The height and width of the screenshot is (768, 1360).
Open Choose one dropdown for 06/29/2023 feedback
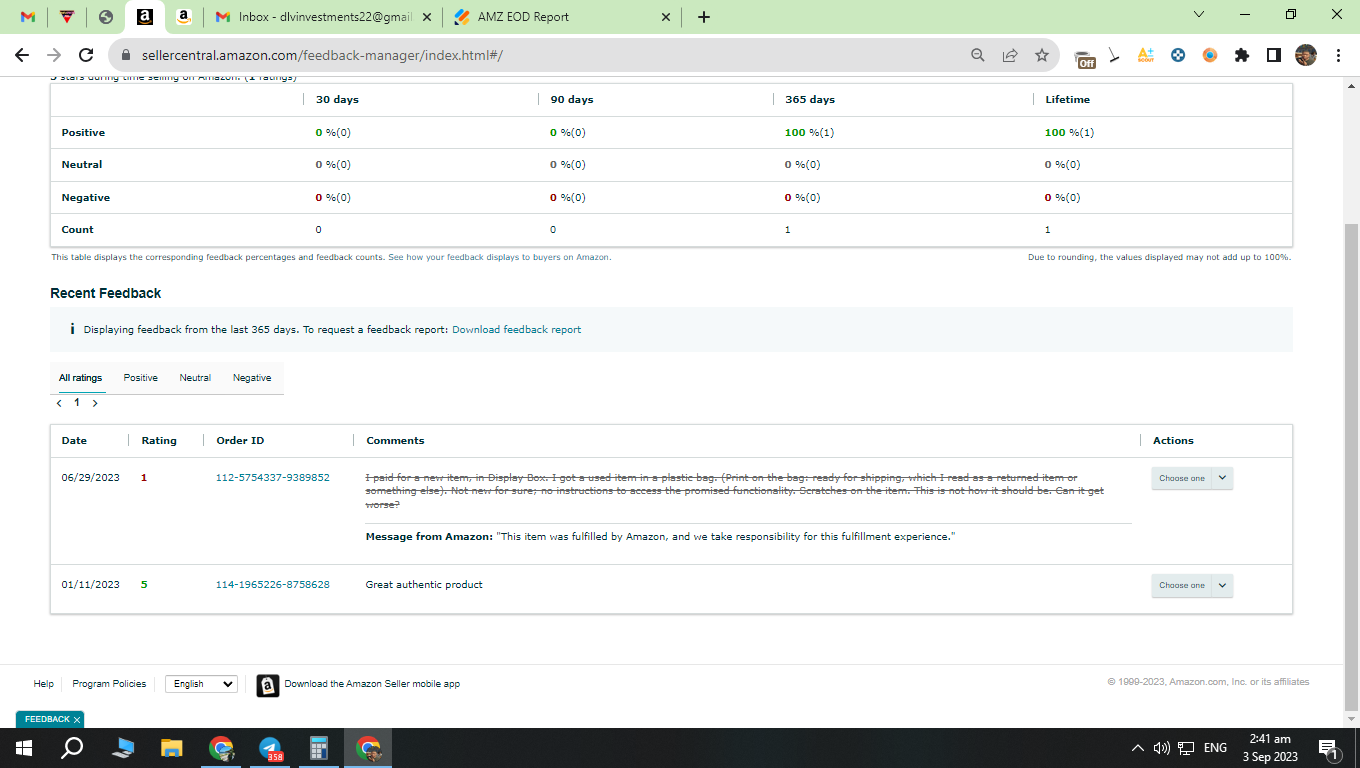tap(1192, 478)
